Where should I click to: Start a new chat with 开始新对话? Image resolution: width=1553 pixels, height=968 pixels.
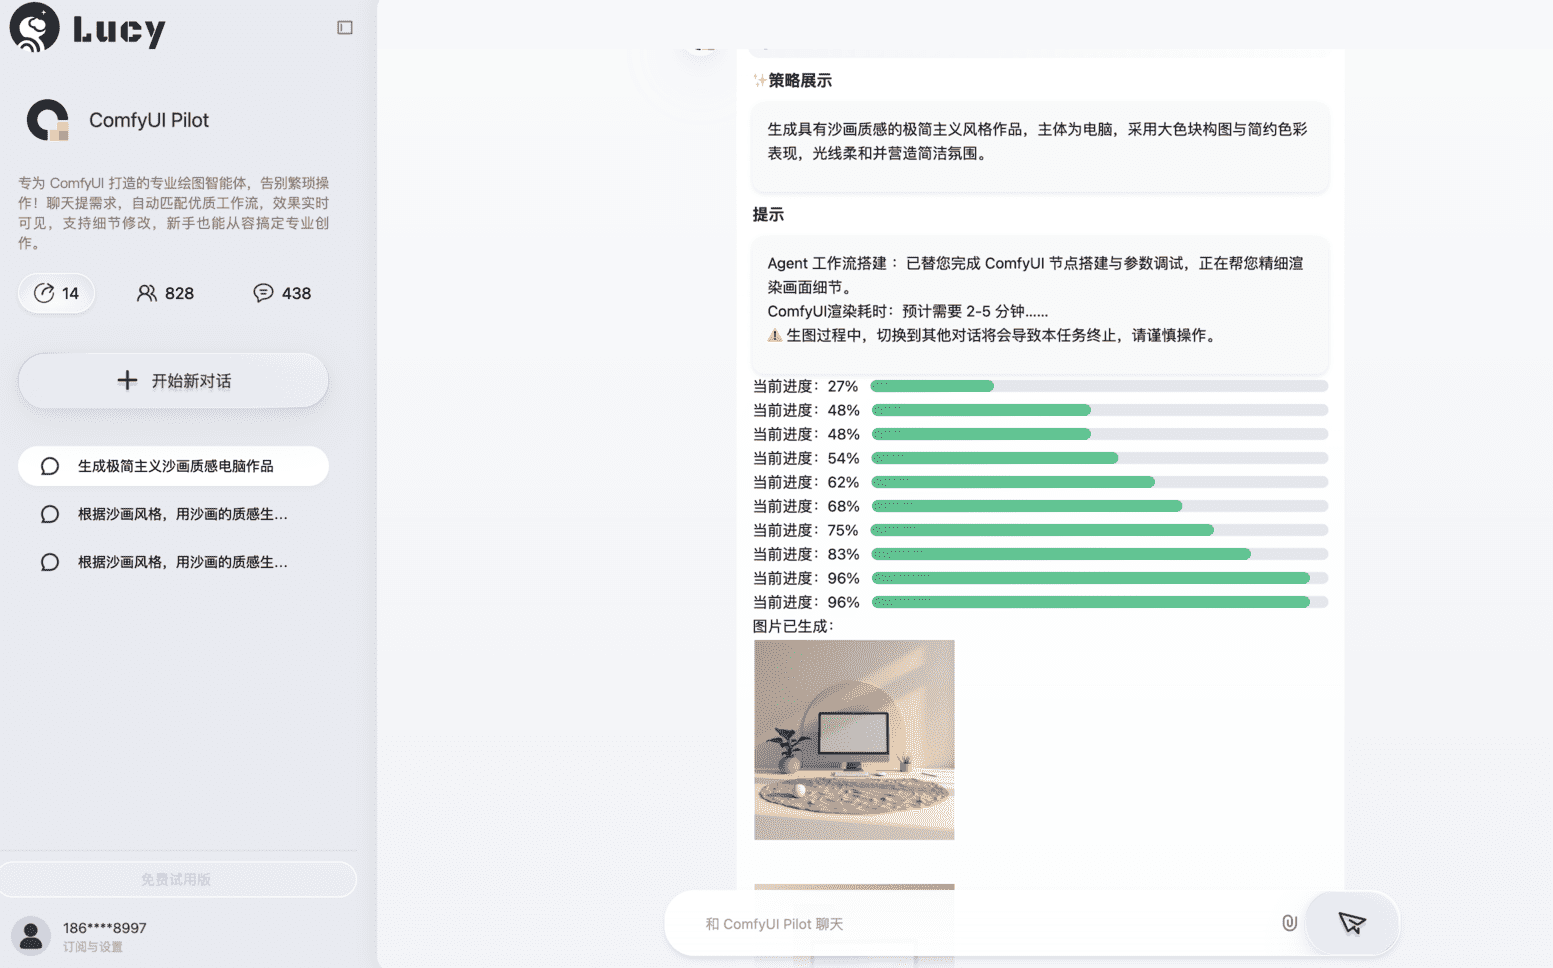coord(173,380)
